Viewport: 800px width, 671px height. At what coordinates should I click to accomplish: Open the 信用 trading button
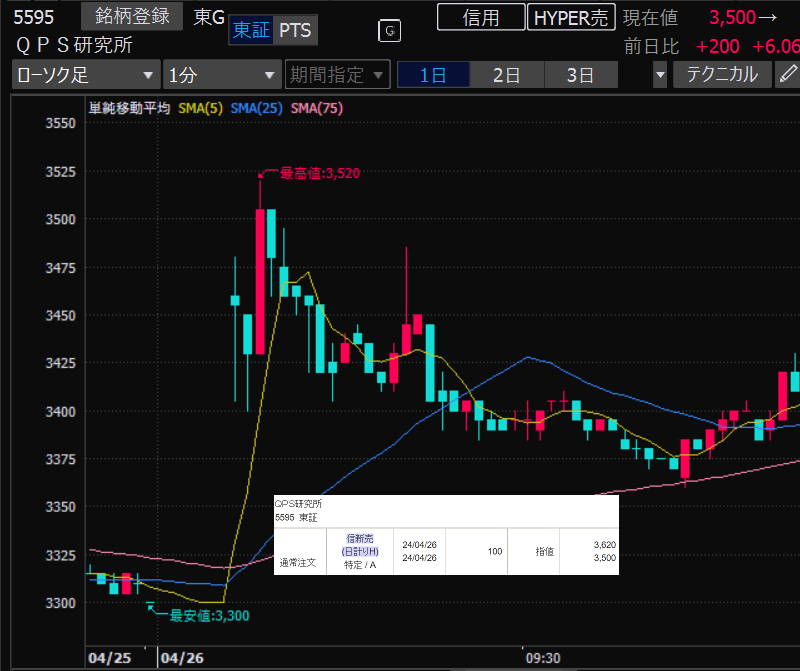click(481, 17)
